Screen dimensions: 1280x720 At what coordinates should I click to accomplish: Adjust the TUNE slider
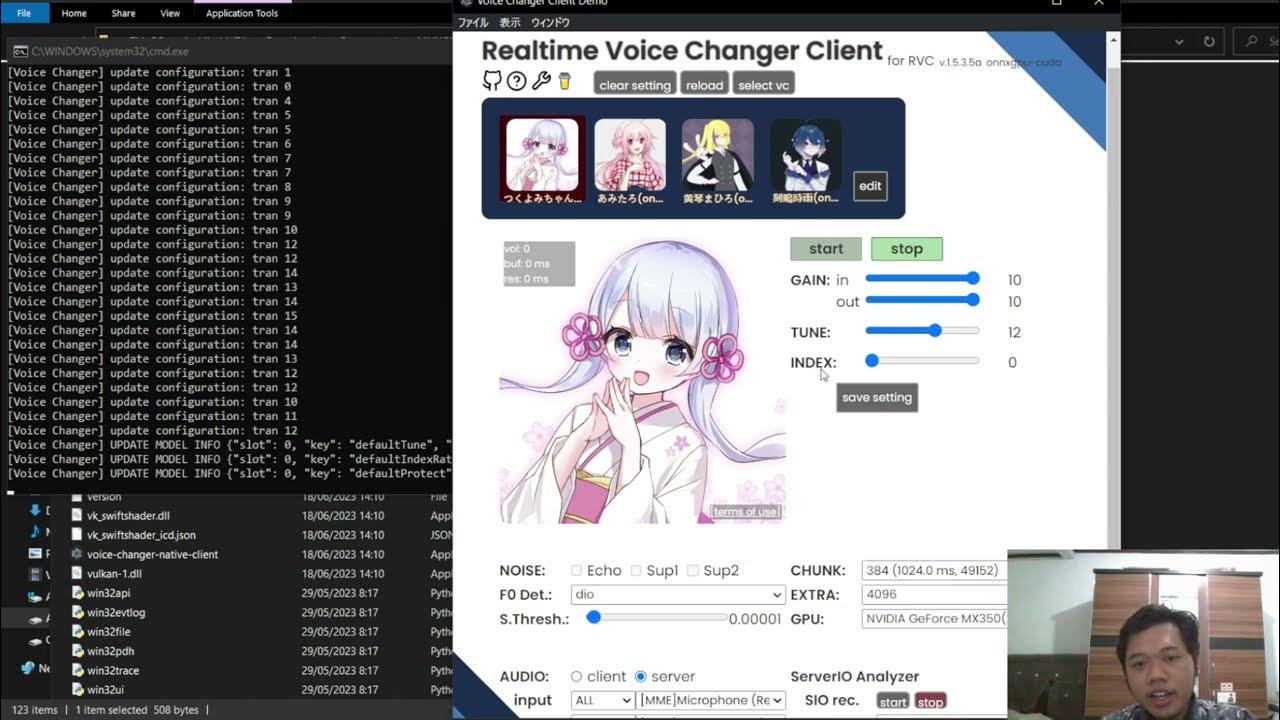(x=922, y=331)
